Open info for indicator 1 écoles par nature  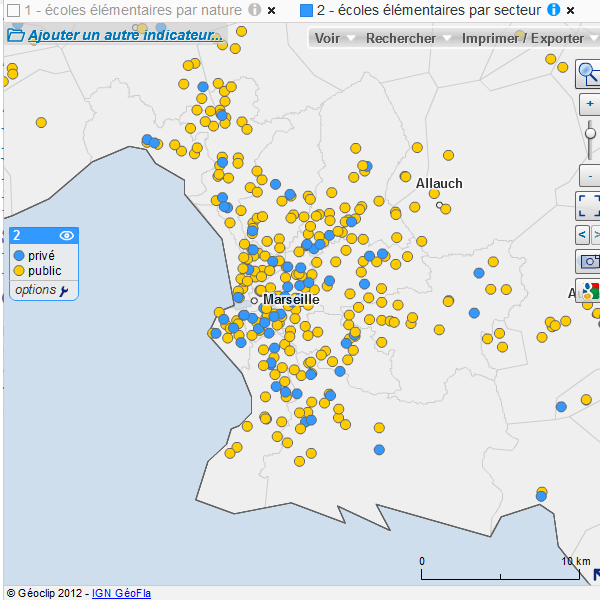click(254, 10)
